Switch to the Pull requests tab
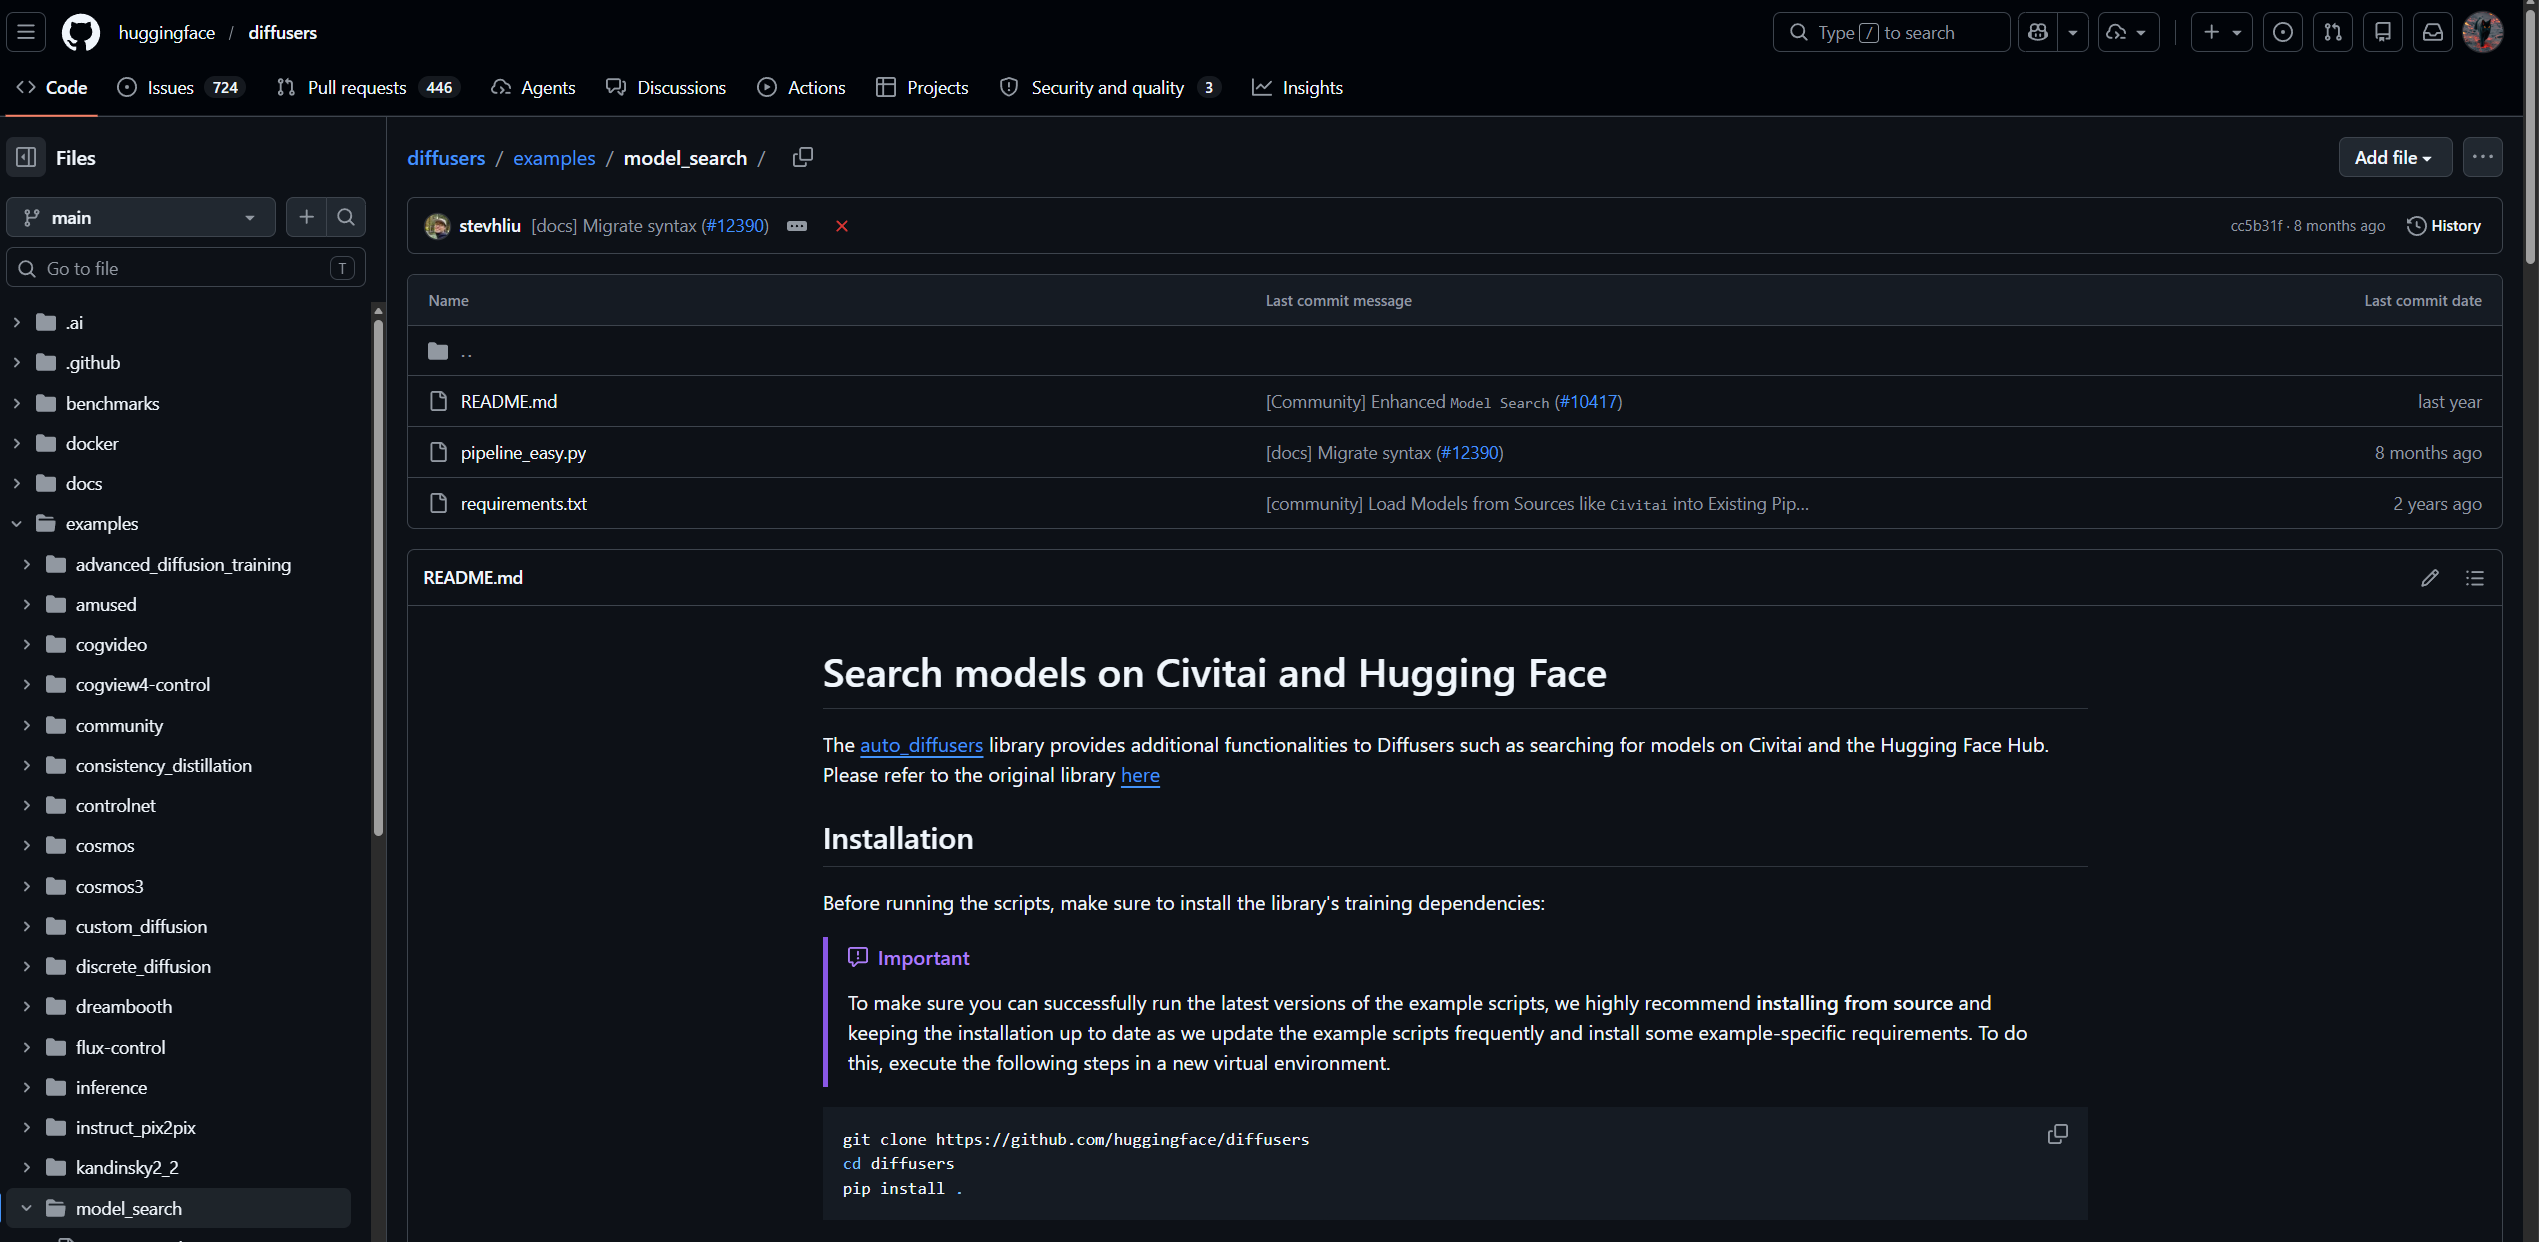This screenshot has height=1242, width=2539. tap(366, 87)
